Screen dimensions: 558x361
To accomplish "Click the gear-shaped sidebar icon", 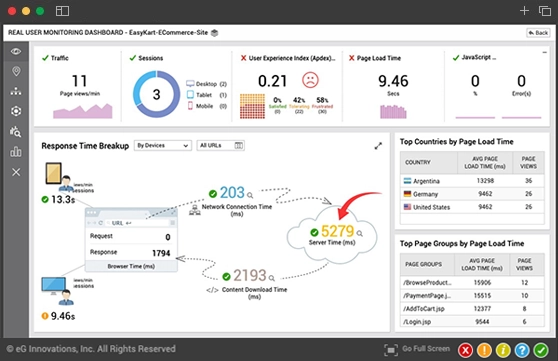I will (16, 111).
